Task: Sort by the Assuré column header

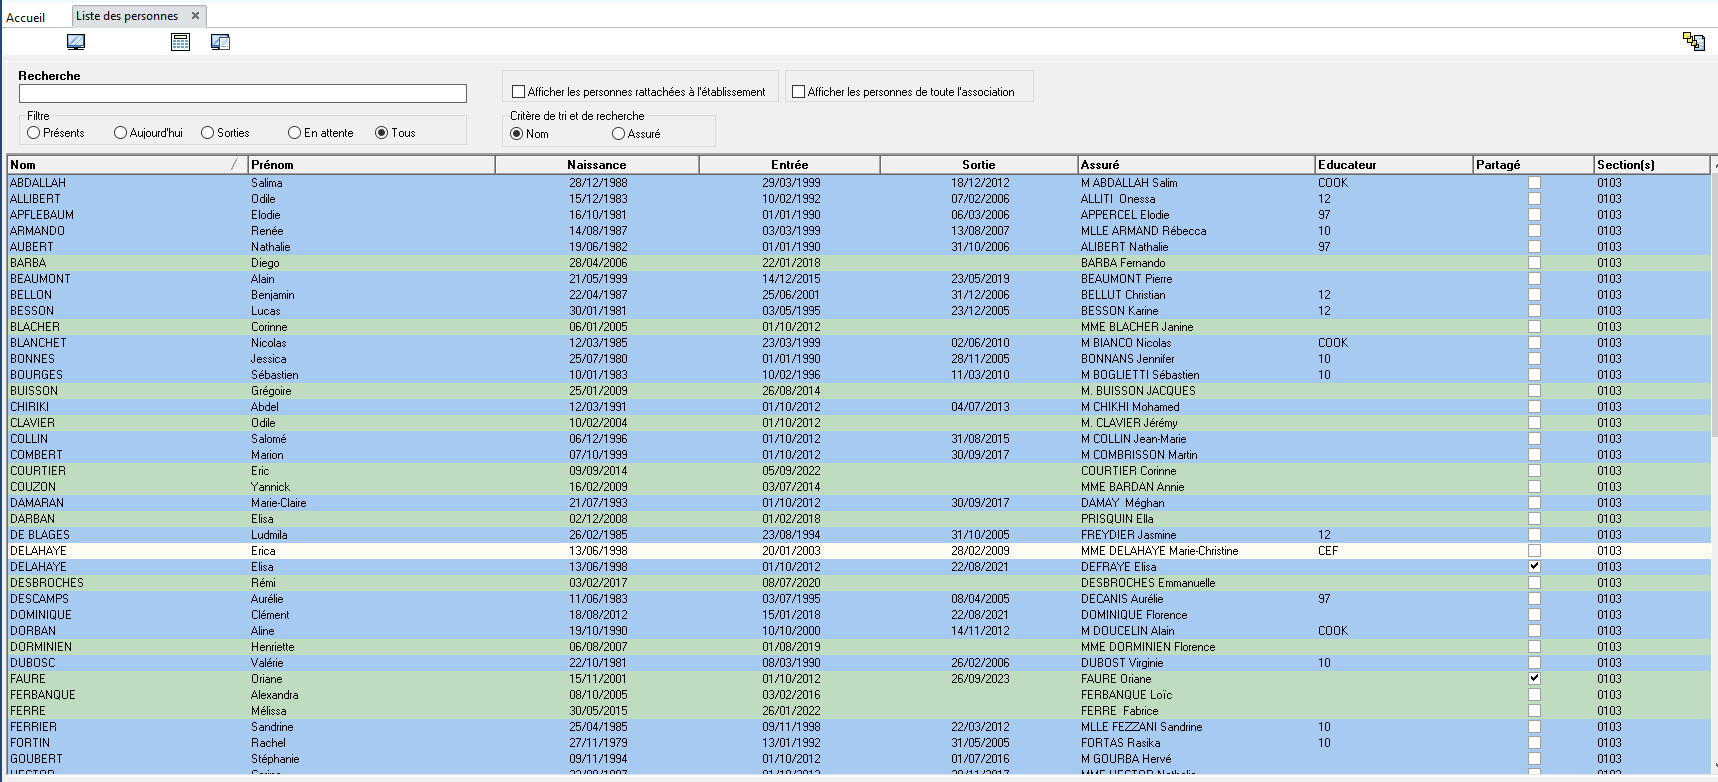Action: (1196, 165)
